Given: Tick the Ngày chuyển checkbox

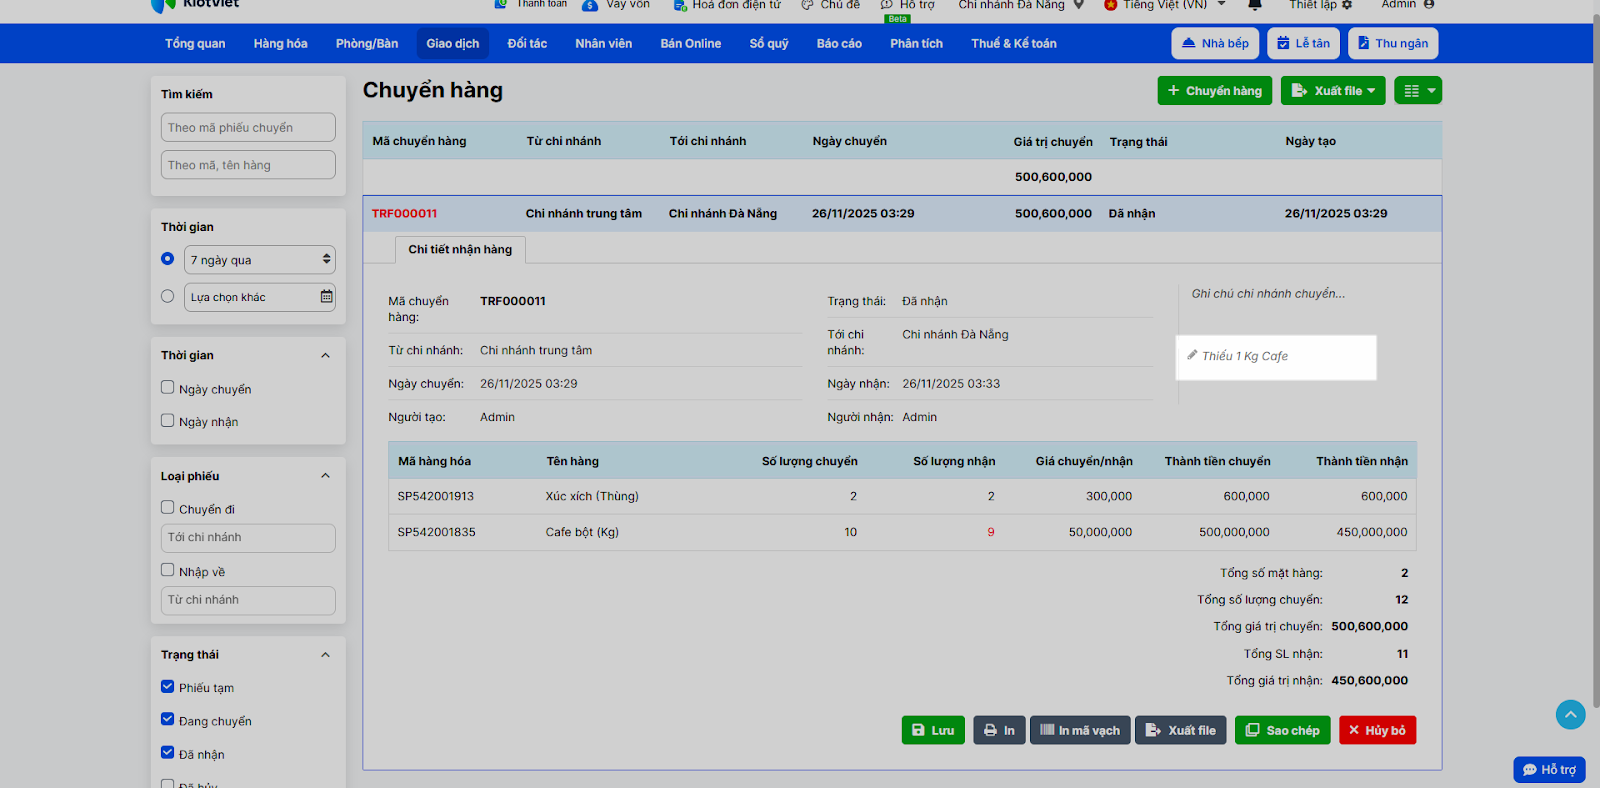Looking at the screenshot, I should click(x=168, y=388).
